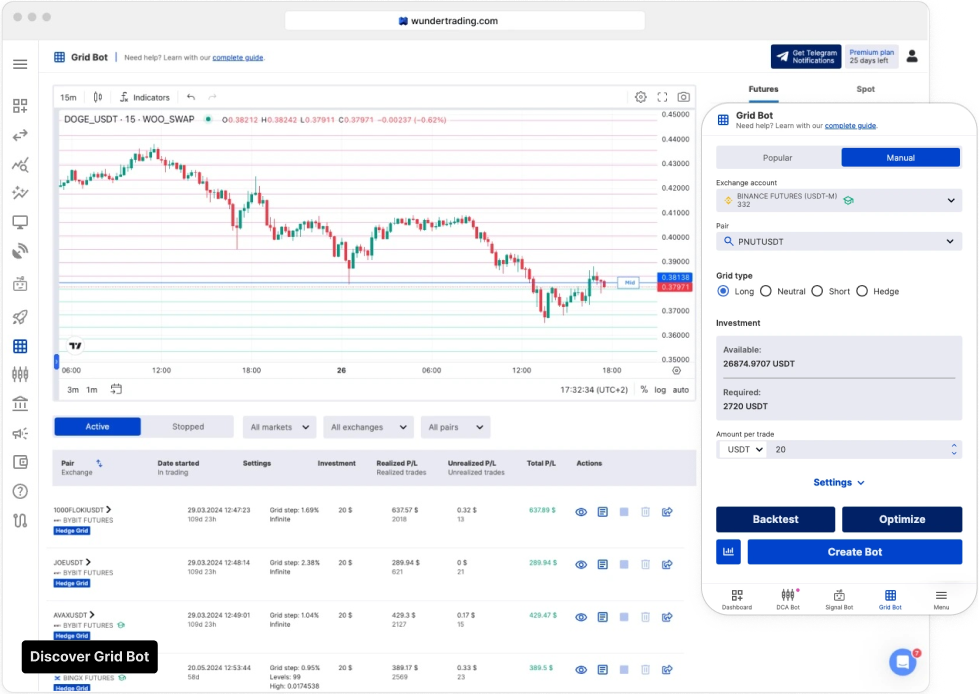The image size is (979, 694).
Task: Switch to the Futures tab
Action: point(763,89)
